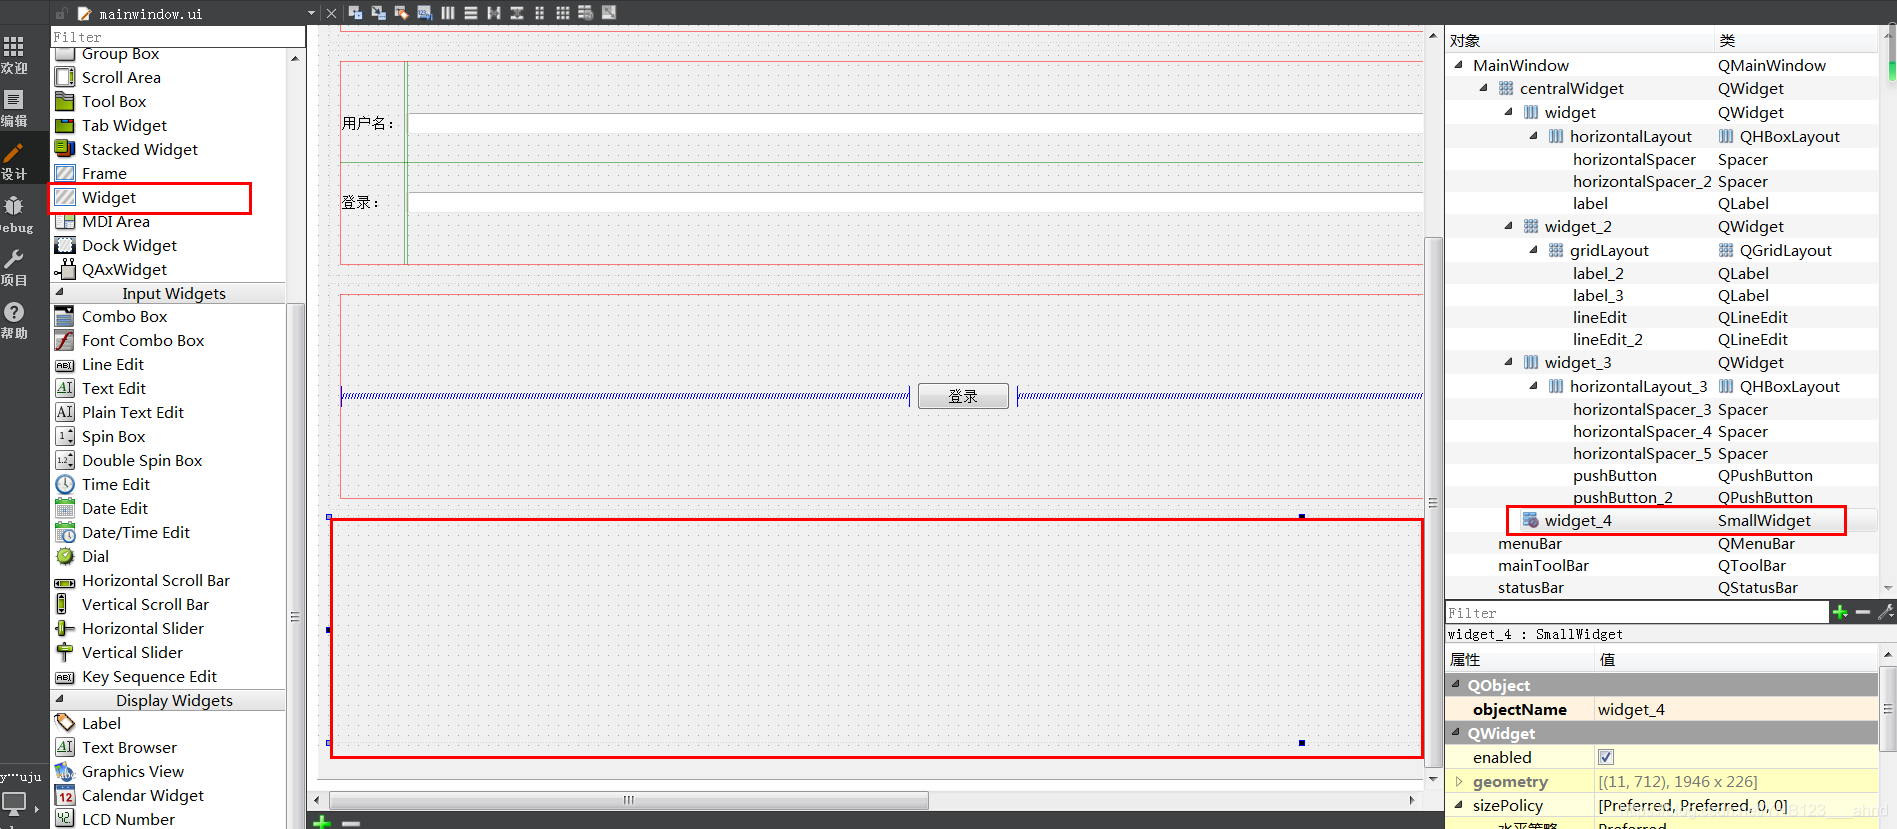Viewport: 1897px width, 829px height.
Task: Select menuBar in object tree
Action: click(1529, 543)
